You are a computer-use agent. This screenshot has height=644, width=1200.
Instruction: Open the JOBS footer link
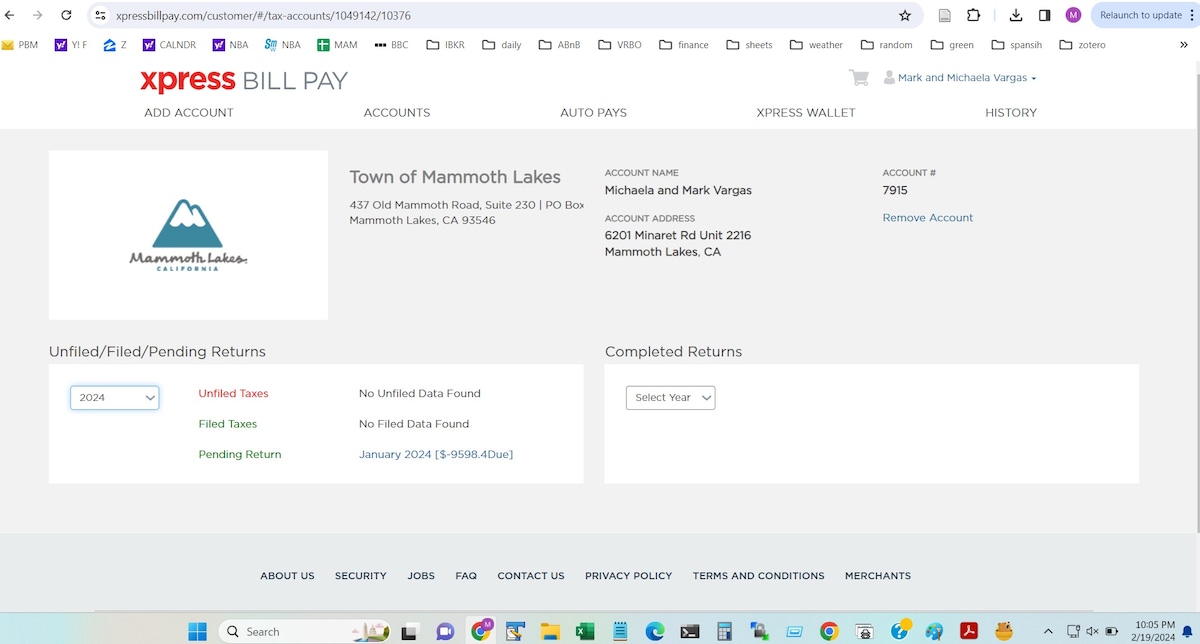tap(421, 576)
